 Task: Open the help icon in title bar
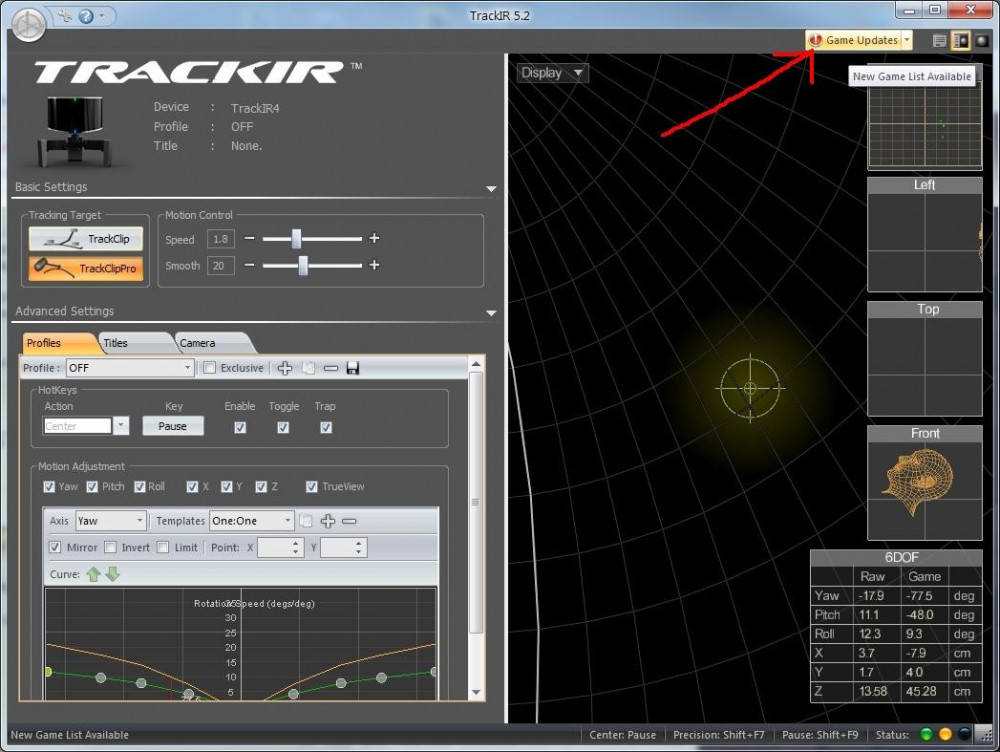click(86, 16)
